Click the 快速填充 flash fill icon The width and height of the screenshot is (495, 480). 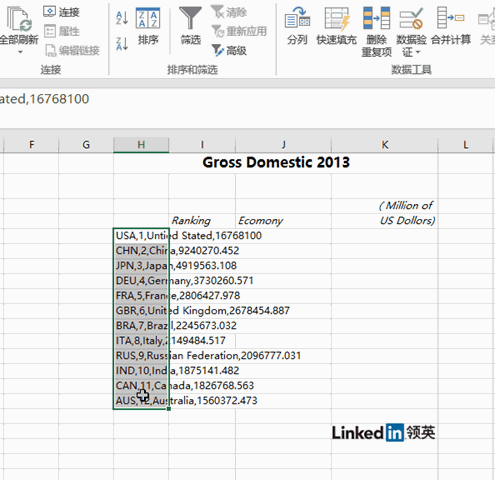tap(337, 26)
